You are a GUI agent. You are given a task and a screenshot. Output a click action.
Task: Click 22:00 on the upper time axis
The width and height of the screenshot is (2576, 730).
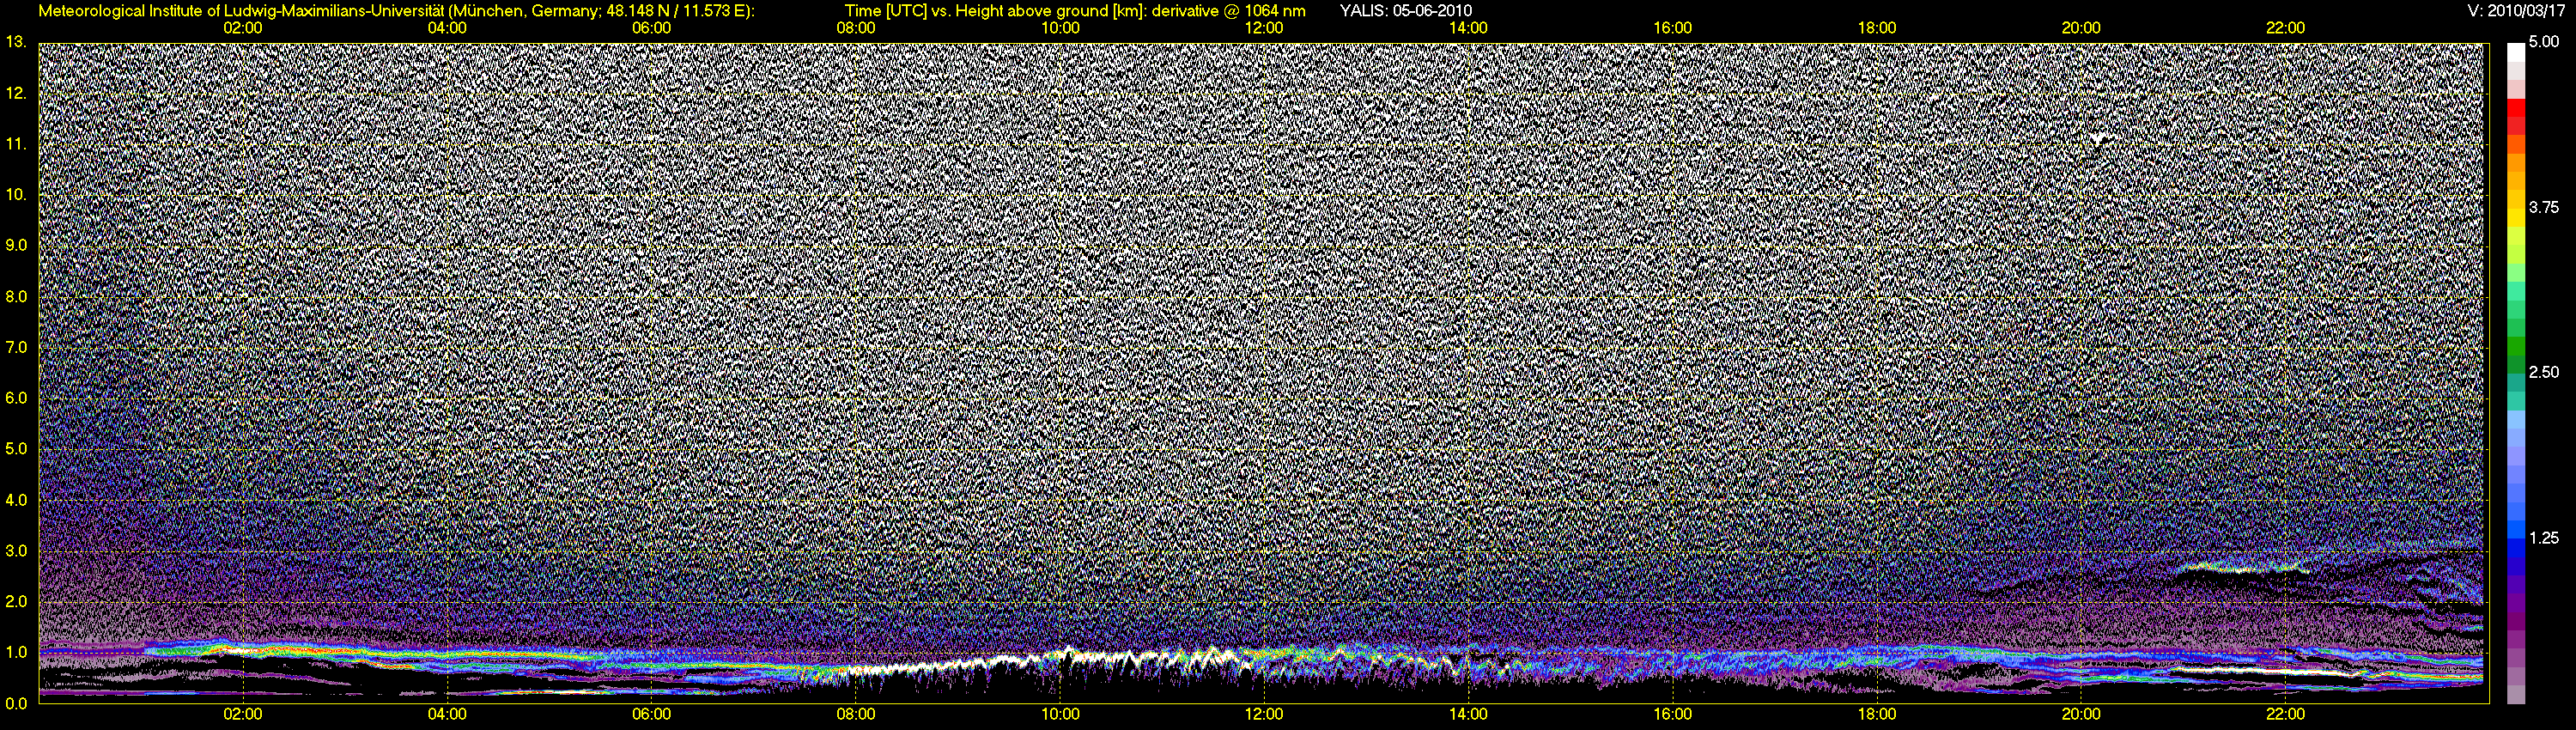pos(2285,28)
